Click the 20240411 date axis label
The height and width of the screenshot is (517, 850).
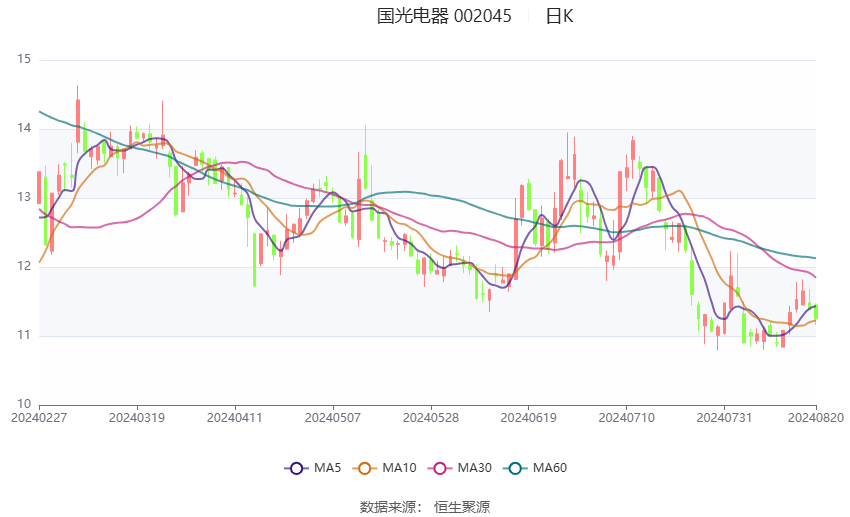(x=235, y=418)
